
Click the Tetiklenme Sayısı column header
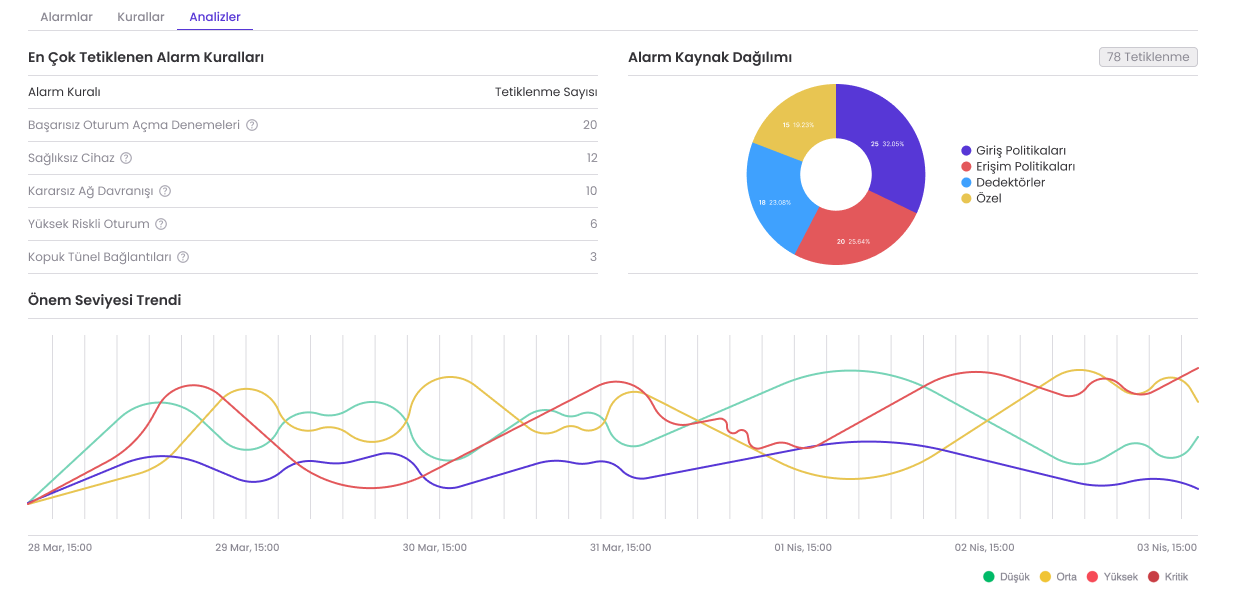(x=546, y=92)
